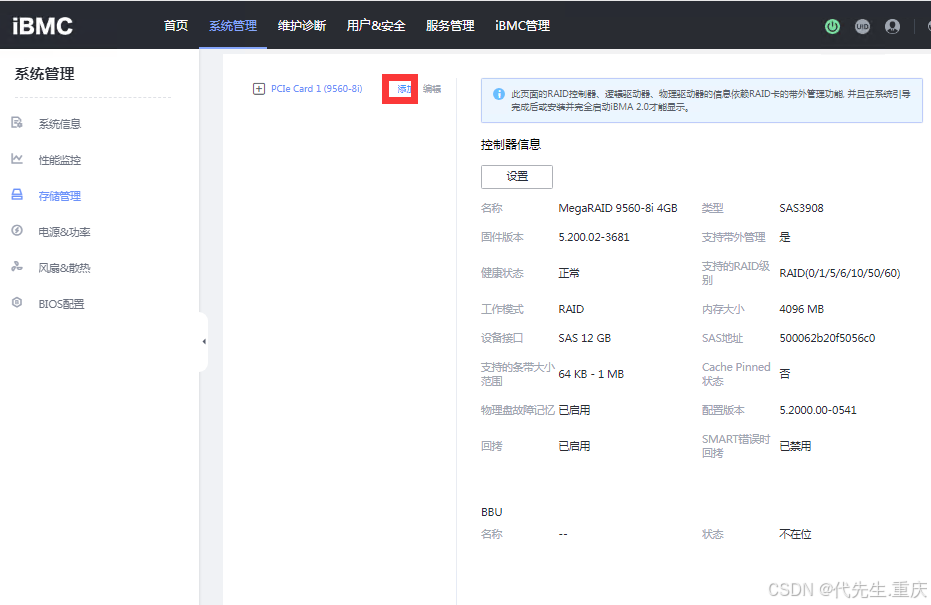
Task: Click the BIOS配置 hexagon icon
Action: click(x=17, y=303)
